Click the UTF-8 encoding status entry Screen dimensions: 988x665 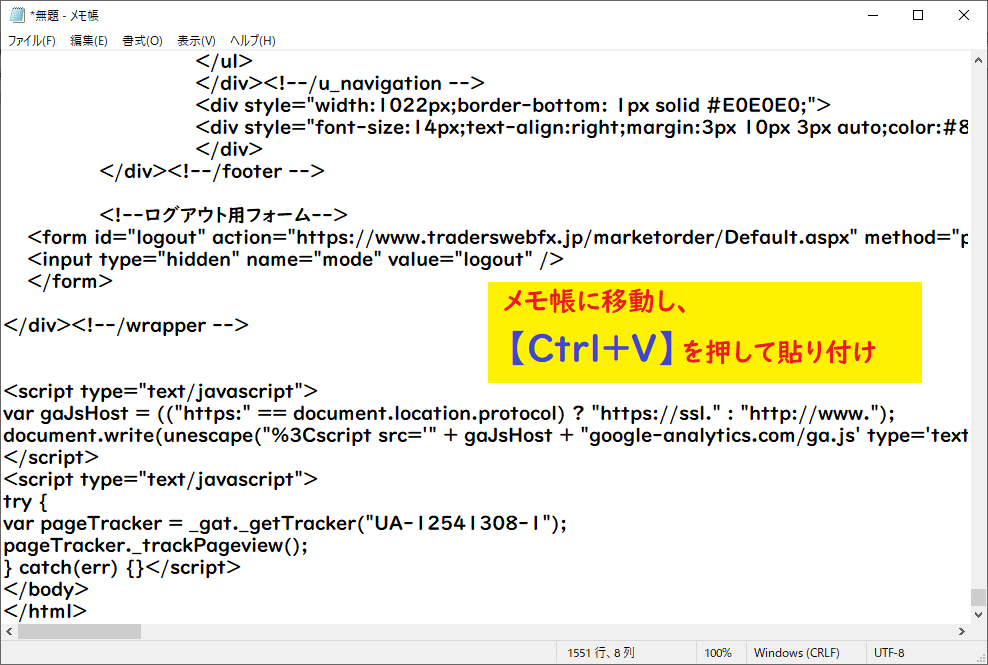coord(889,653)
